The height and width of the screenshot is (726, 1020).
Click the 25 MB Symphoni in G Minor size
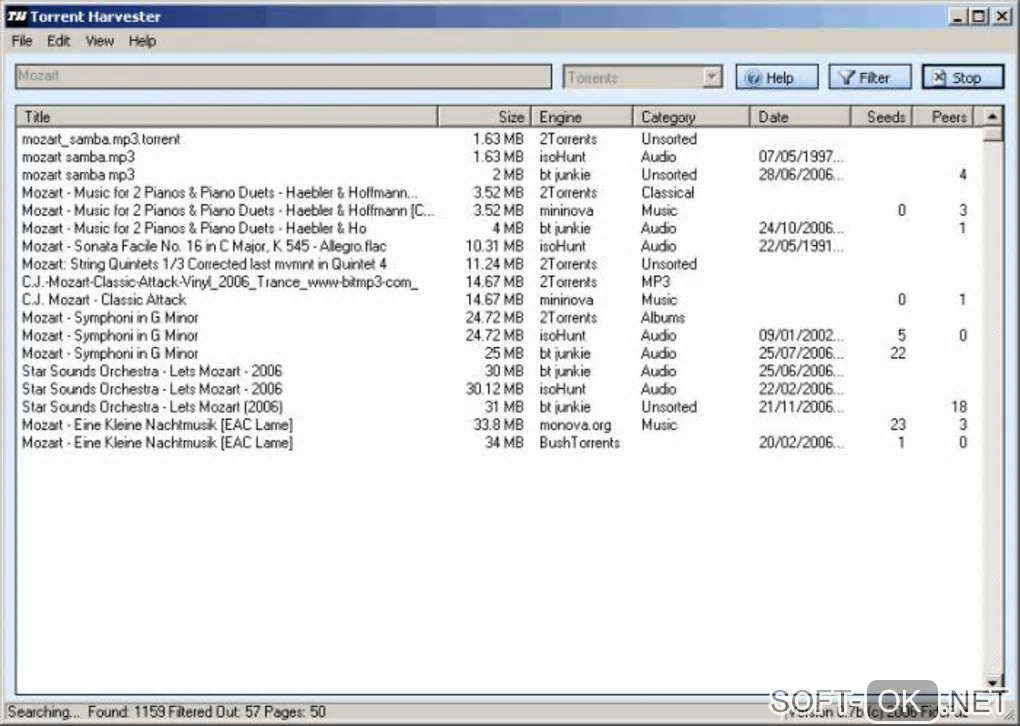[503, 353]
